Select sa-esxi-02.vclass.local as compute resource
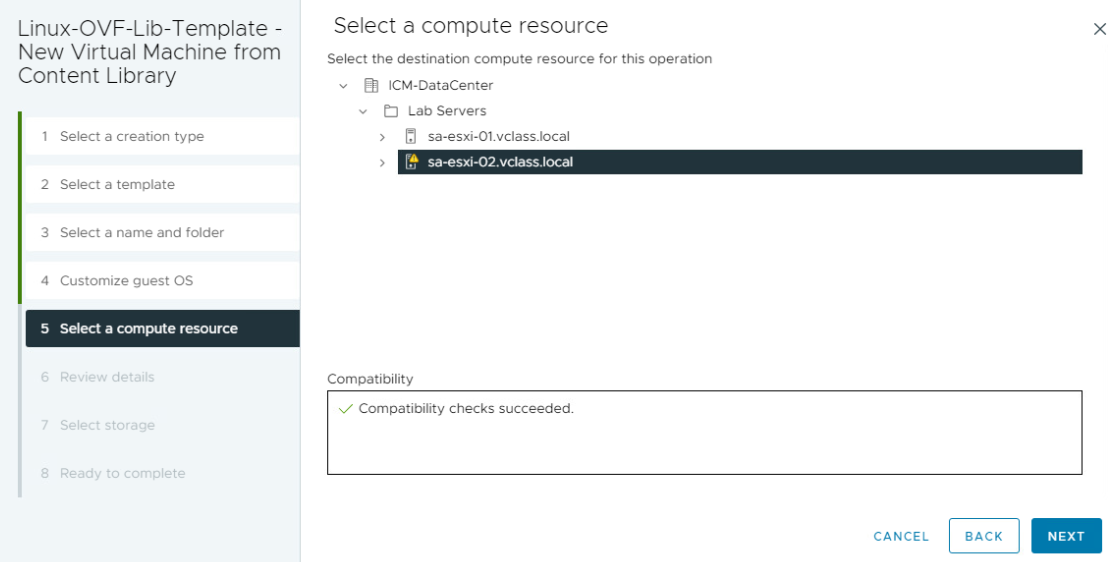The width and height of the screenshot is (1108, 562). pyautogui.click(x=740, y=162)
